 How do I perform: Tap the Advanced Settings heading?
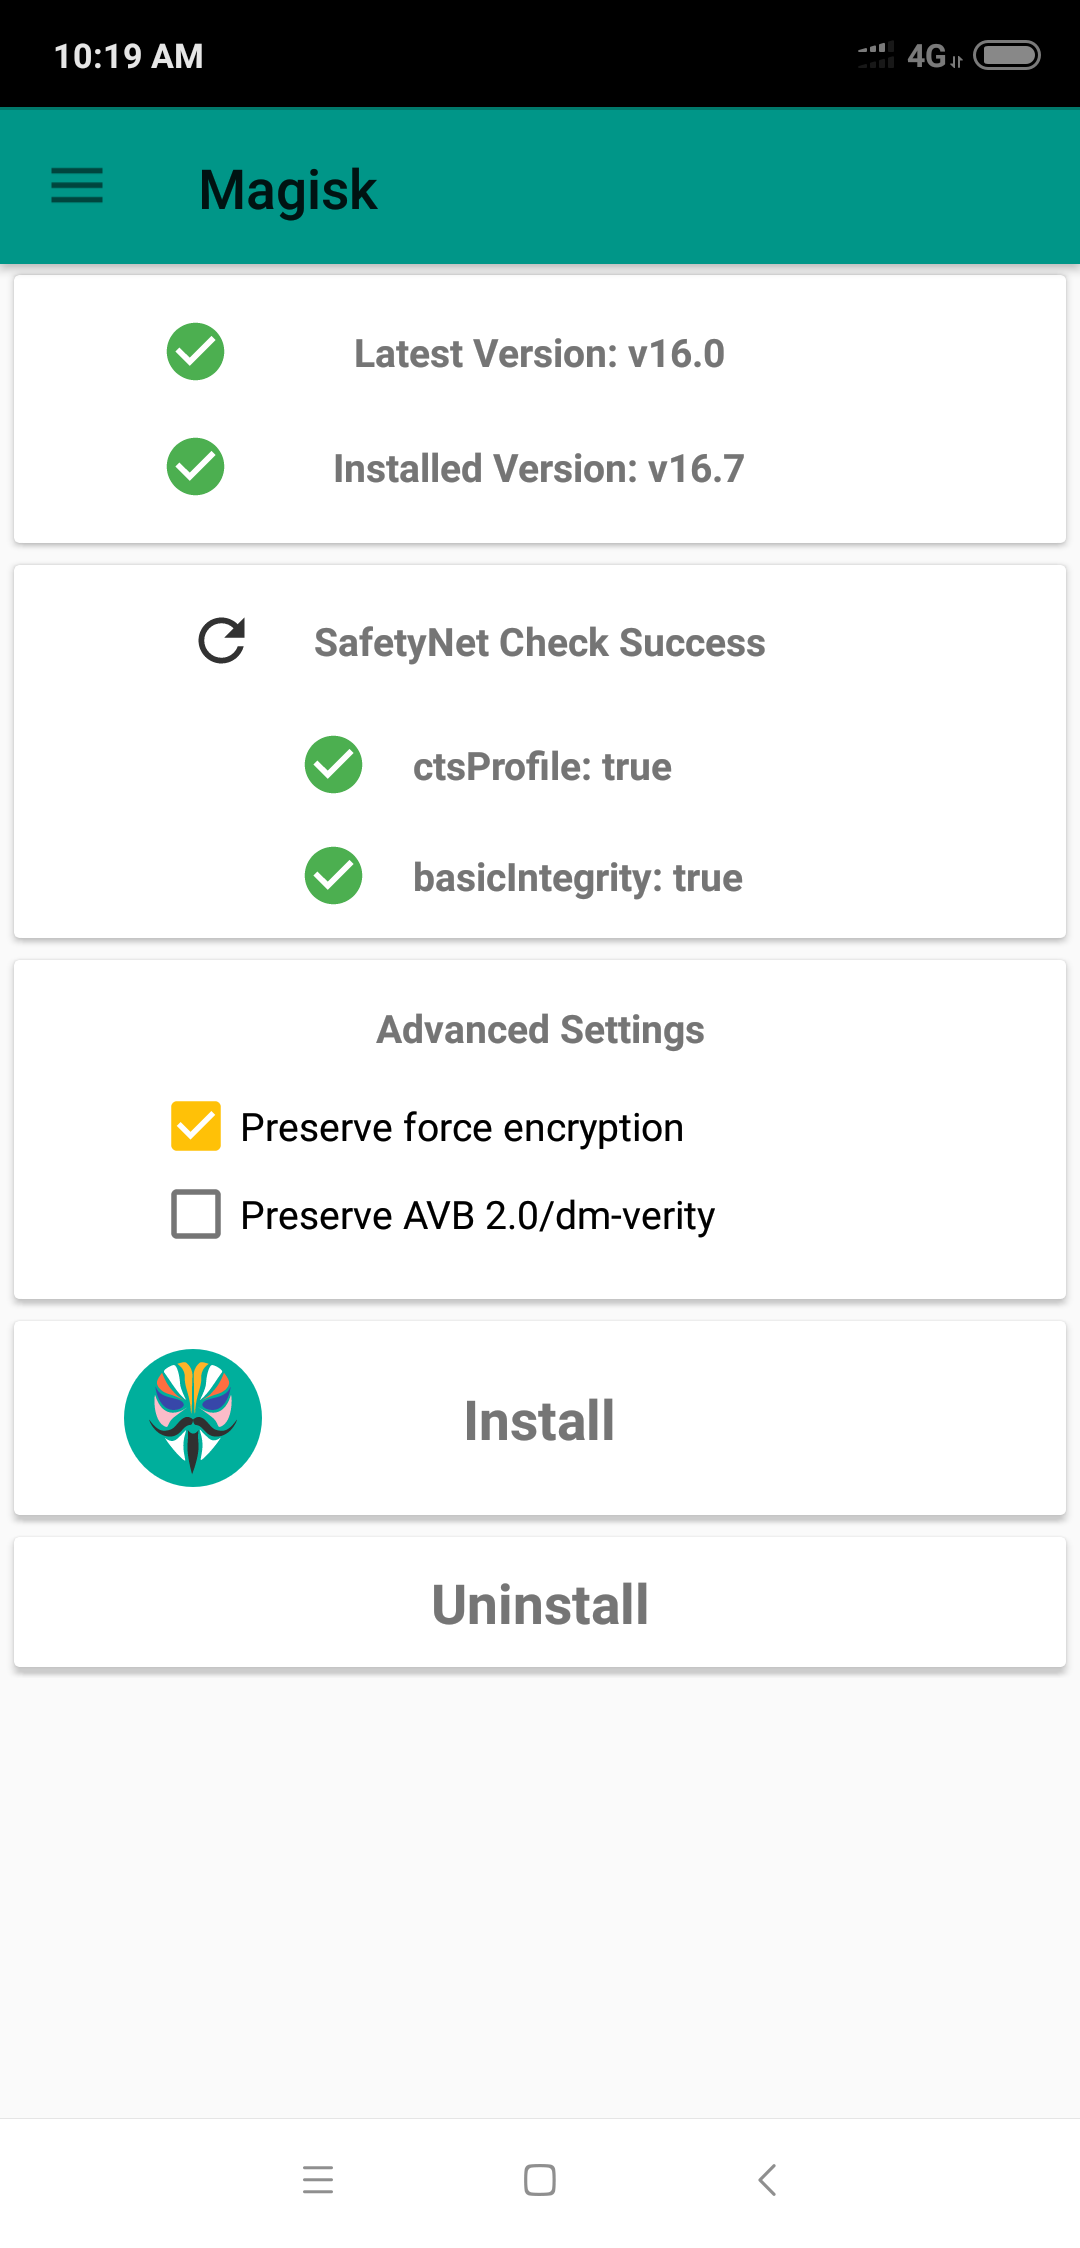pos(540,1030)
